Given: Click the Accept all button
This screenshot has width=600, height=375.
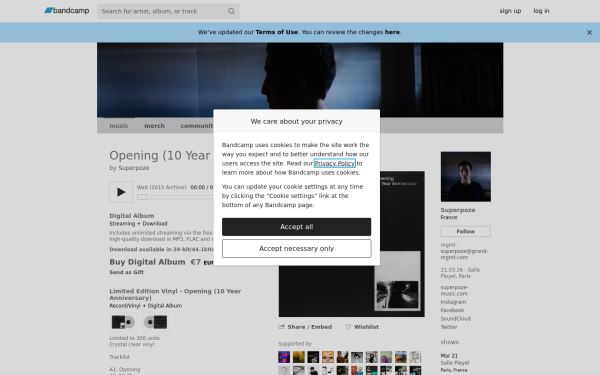Looking at the screenshot, I should pos(297,227).
